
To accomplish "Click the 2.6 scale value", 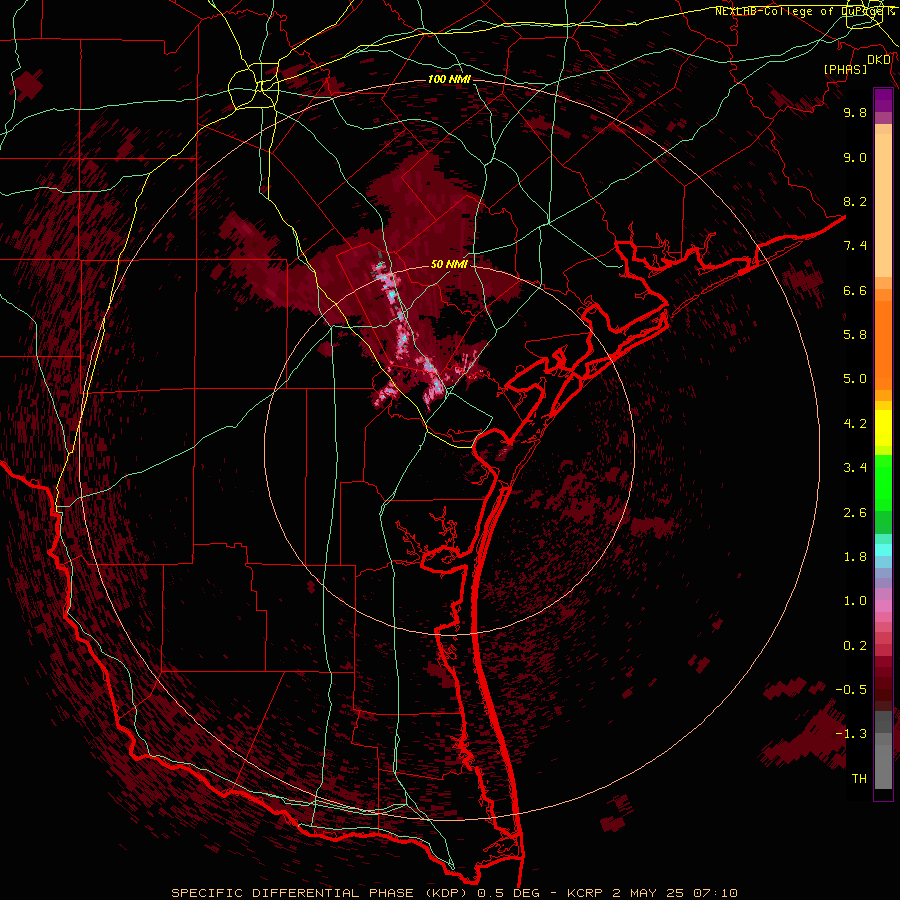I will pyautogui.click(x=855, y=513).
